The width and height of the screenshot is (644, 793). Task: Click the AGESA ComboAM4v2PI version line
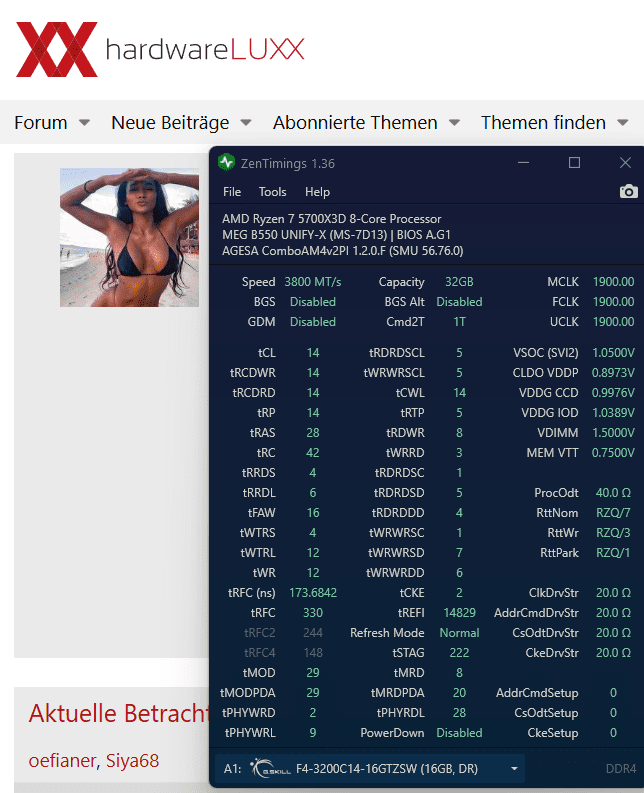click(342, 251)
